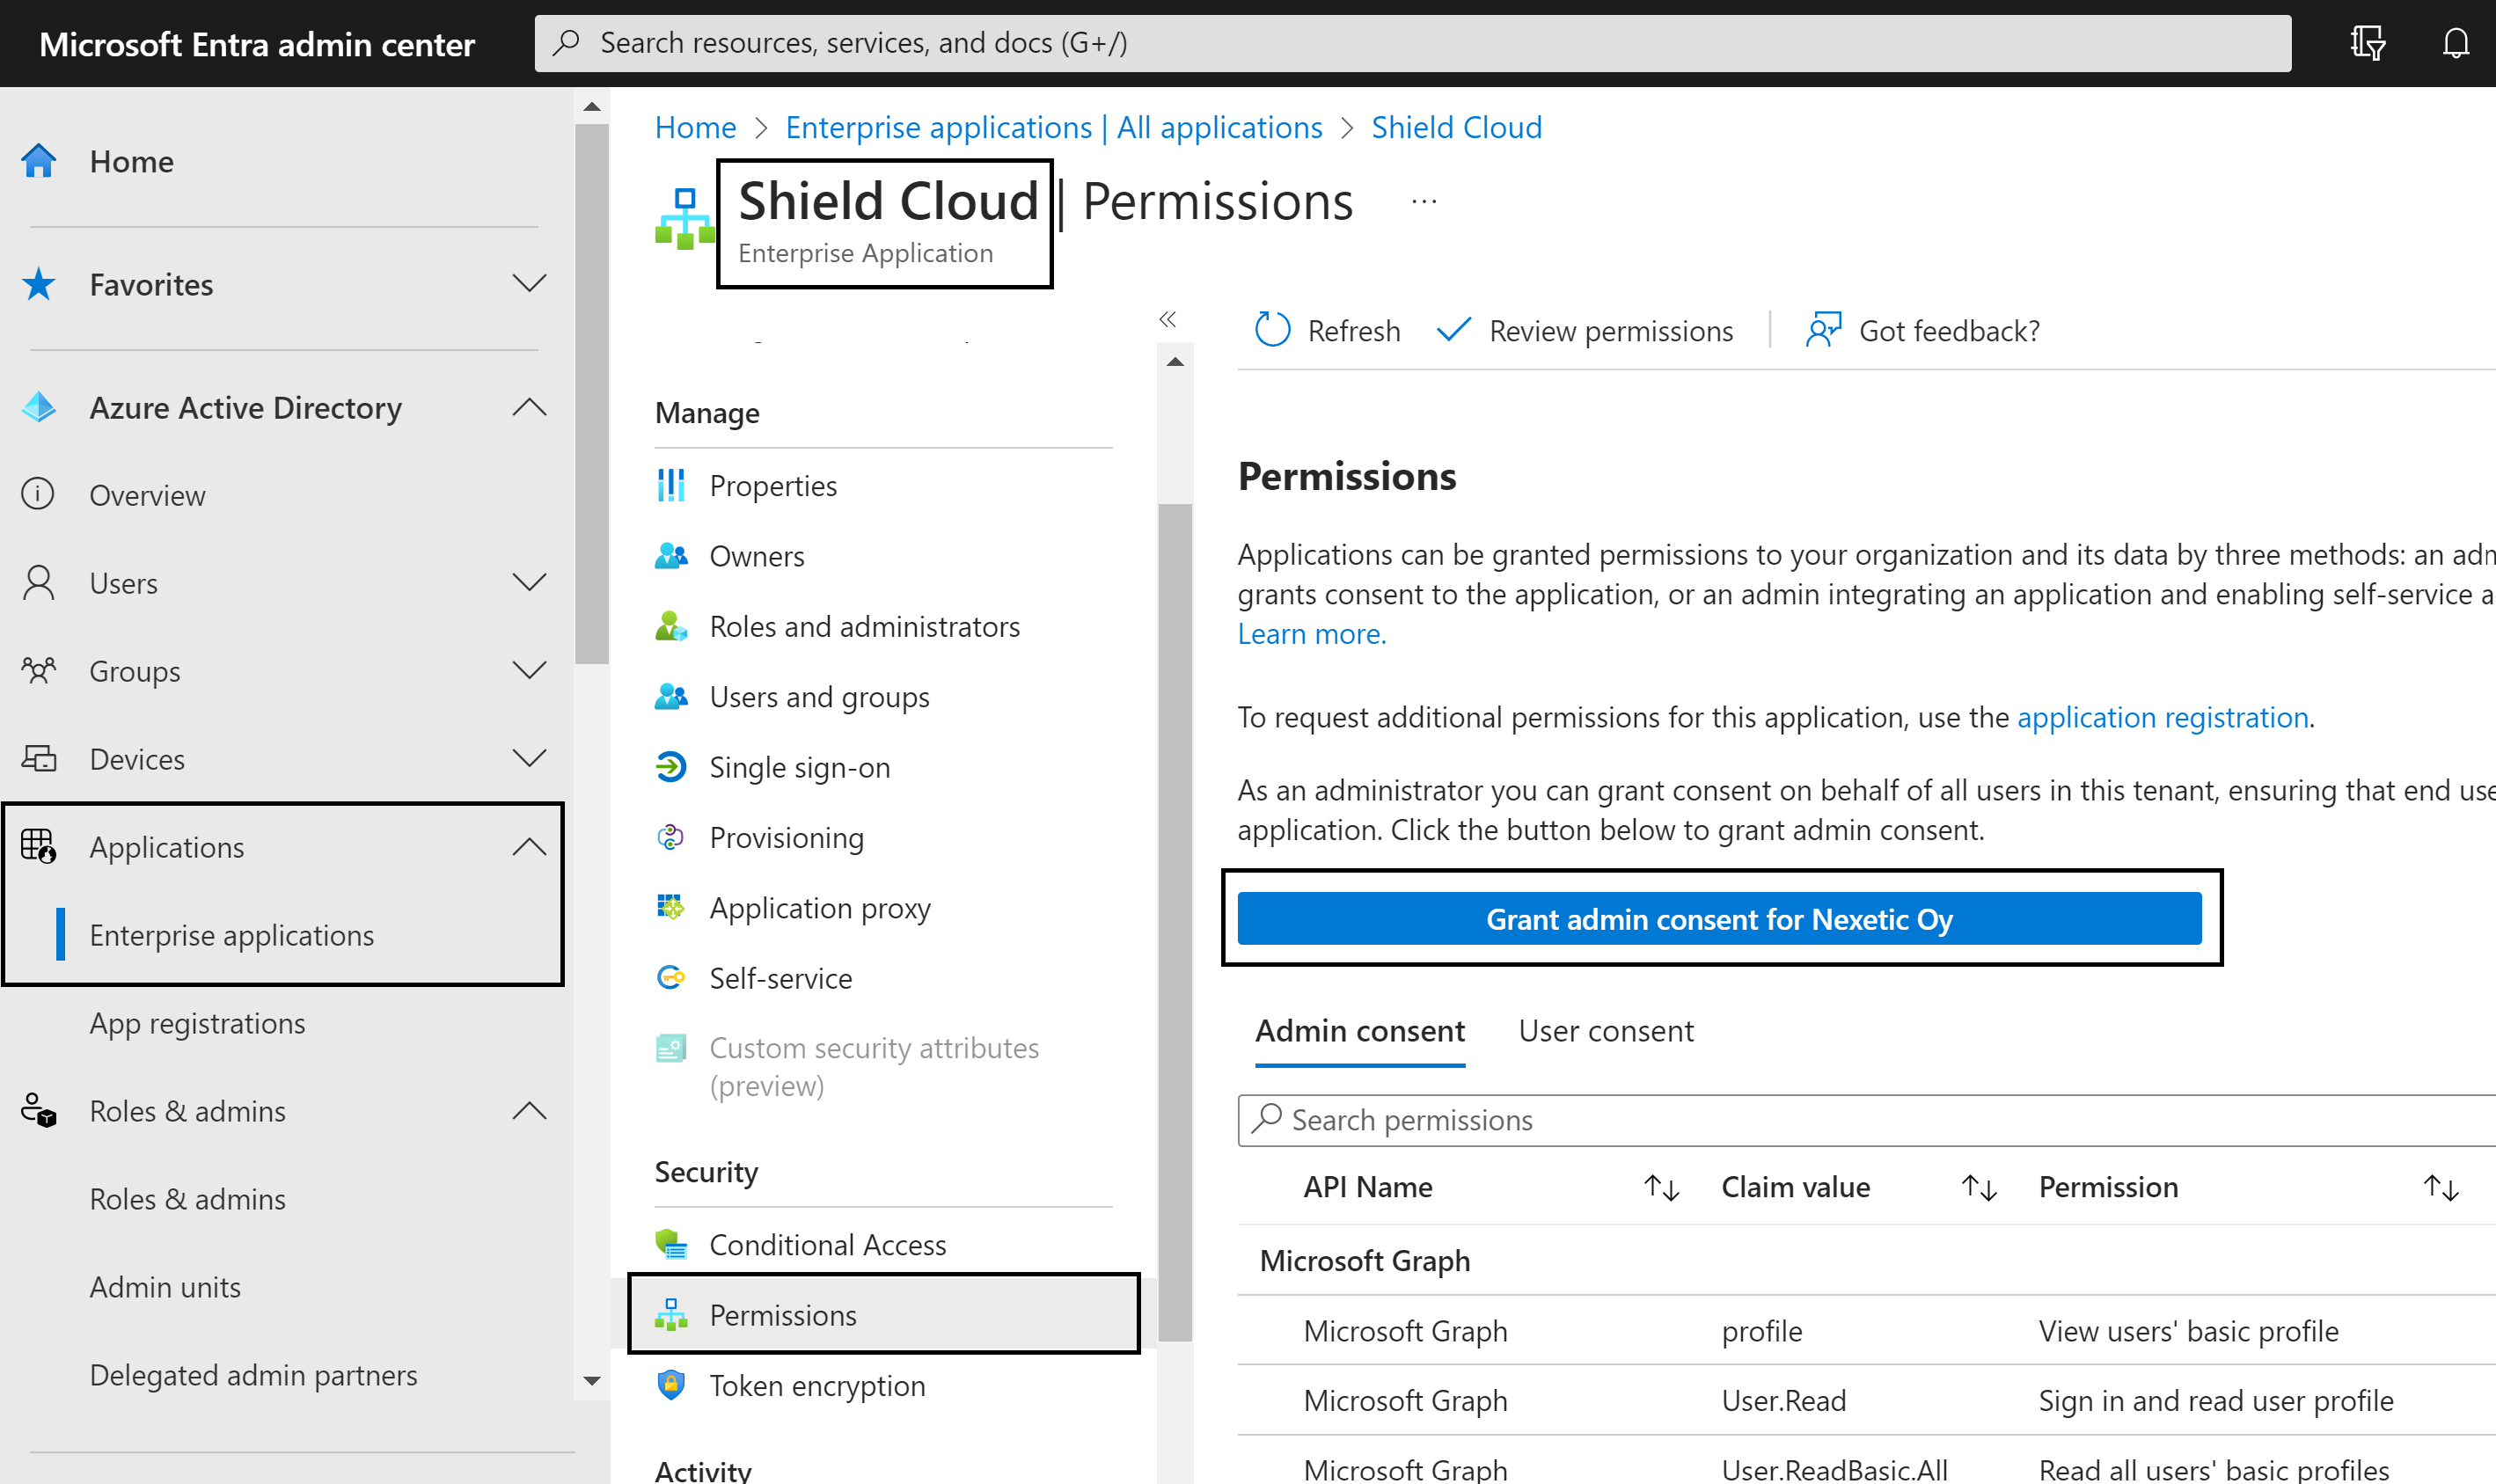Collapse the Applications section chevron
Viewport: 2496px width, 1484px height.
click(x=529, y=846)
